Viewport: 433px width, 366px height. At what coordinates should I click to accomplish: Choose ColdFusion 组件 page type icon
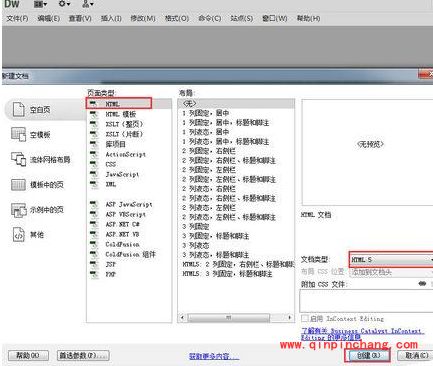tap(94, 254)
